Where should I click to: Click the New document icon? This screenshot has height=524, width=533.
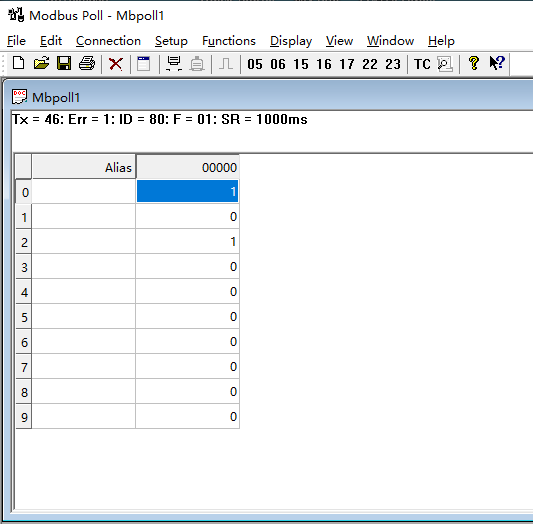click(19, 64)
